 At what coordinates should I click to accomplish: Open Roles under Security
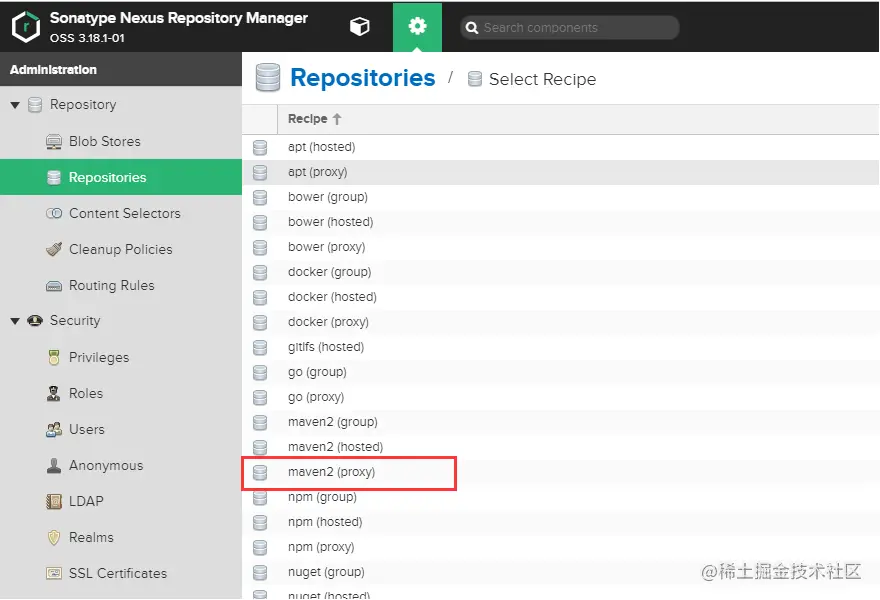pyautogui.click(x=121, y=393)
